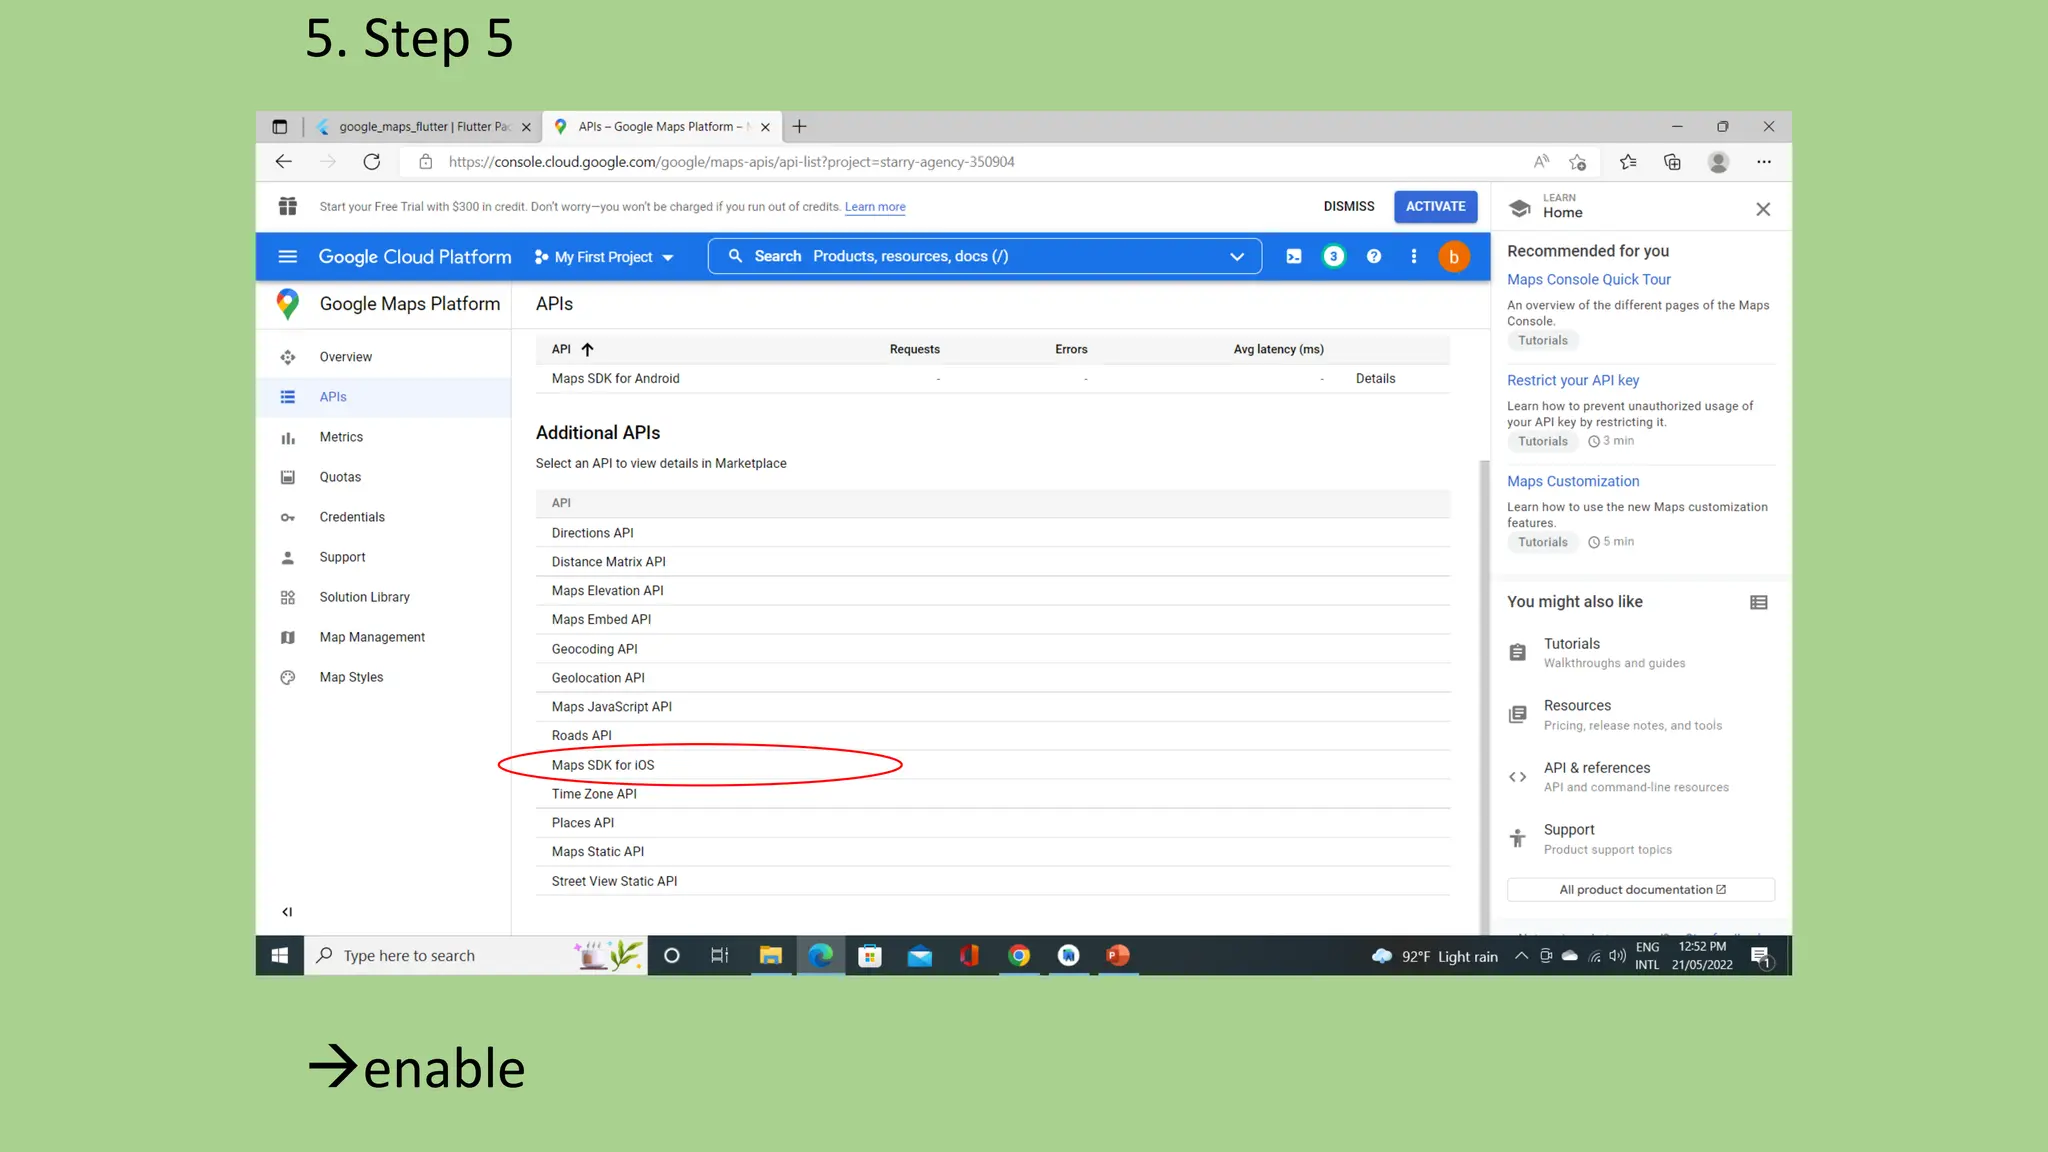
Task: Open the browser three-dot settings menu
Action: (x=1764, y=162)
